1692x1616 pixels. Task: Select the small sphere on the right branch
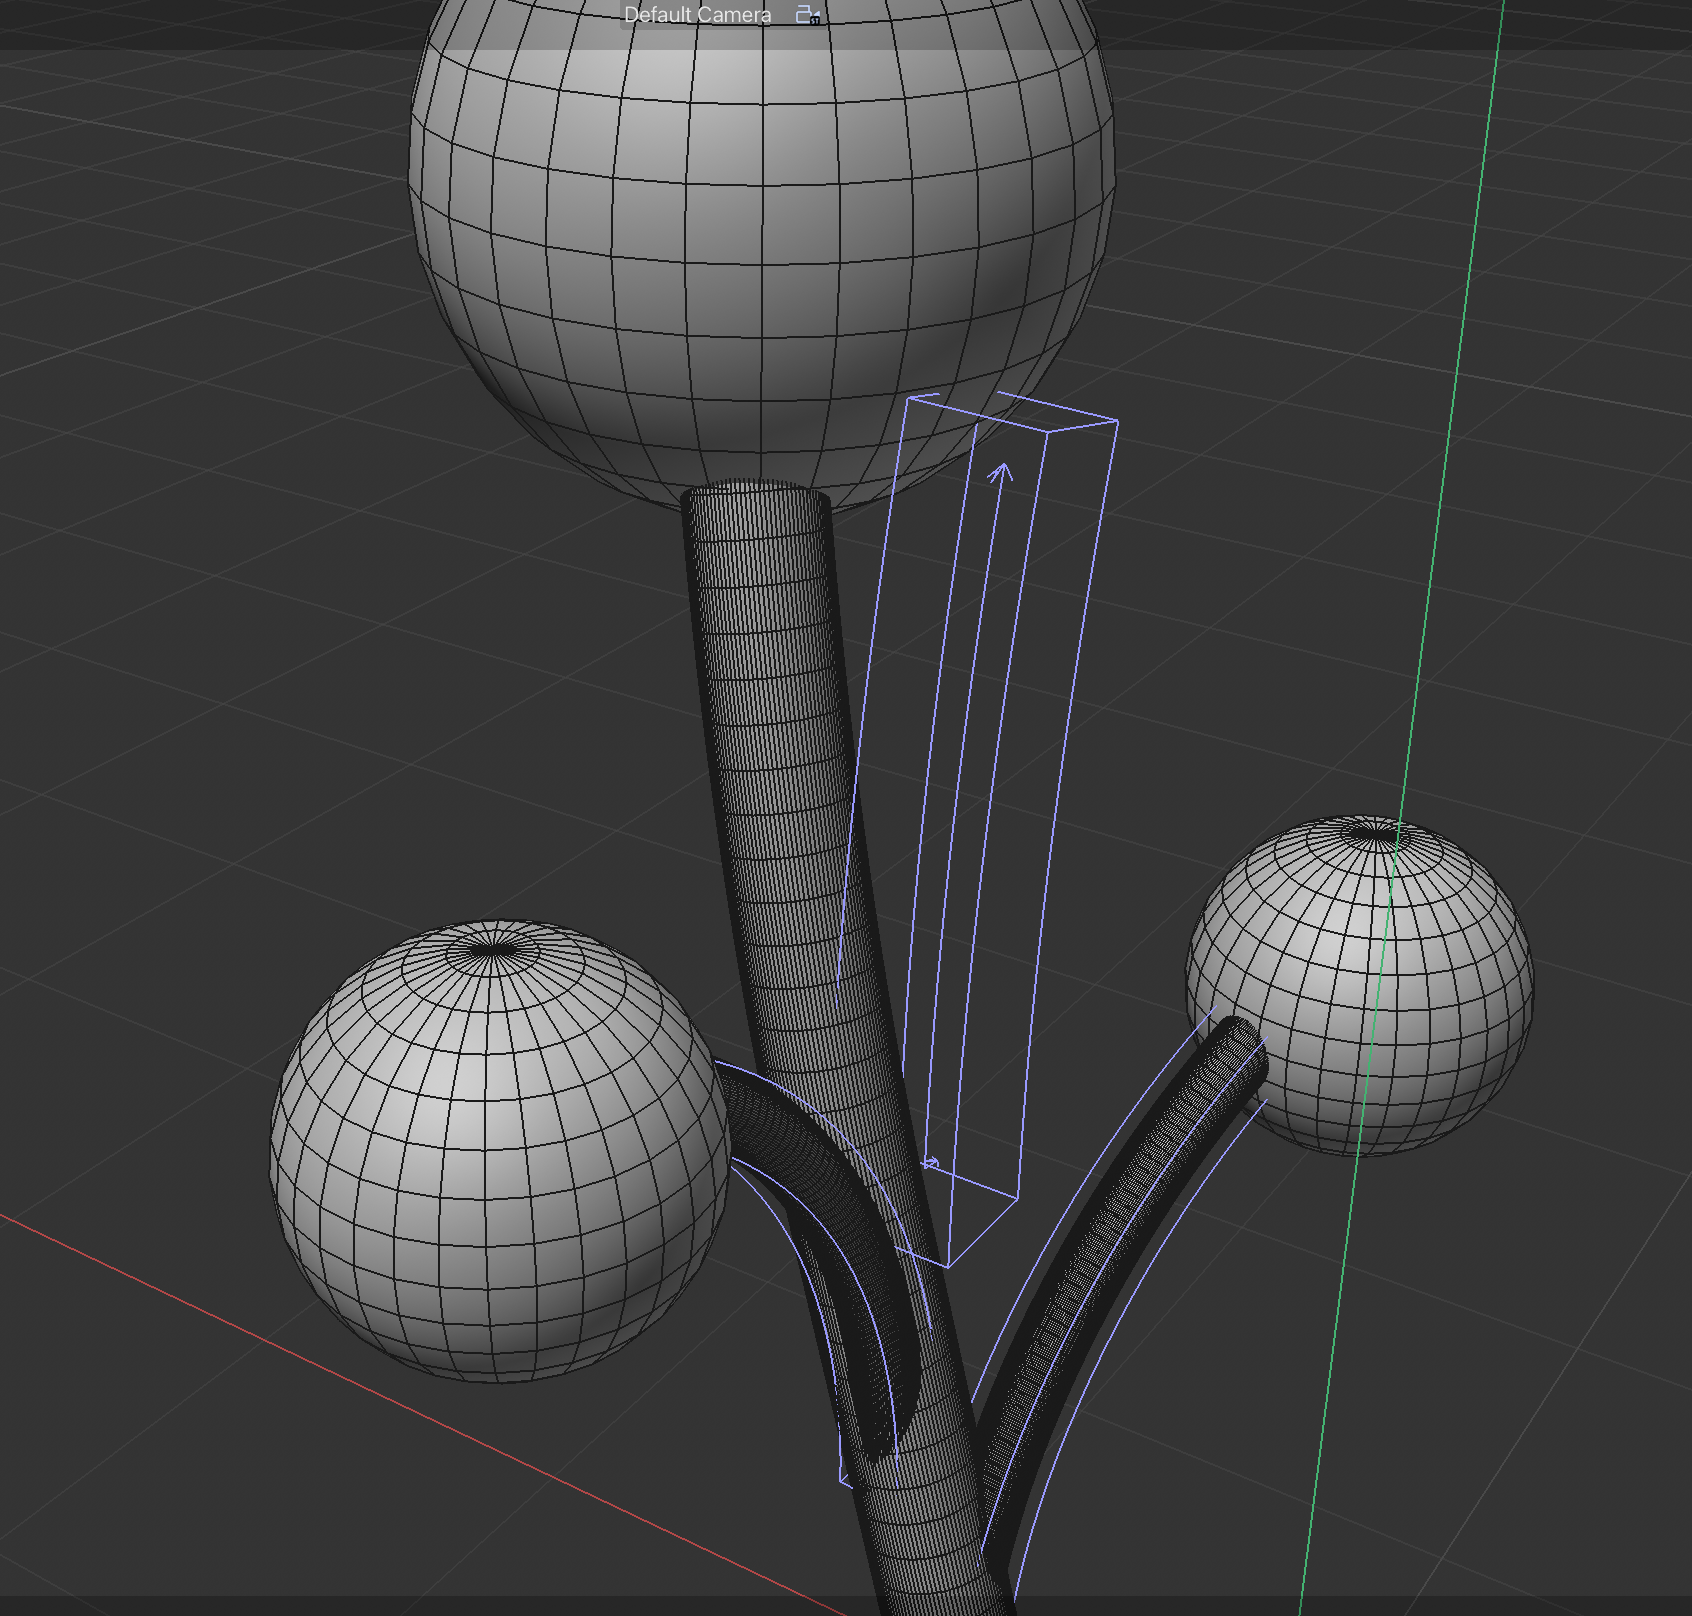point(1360,985)
